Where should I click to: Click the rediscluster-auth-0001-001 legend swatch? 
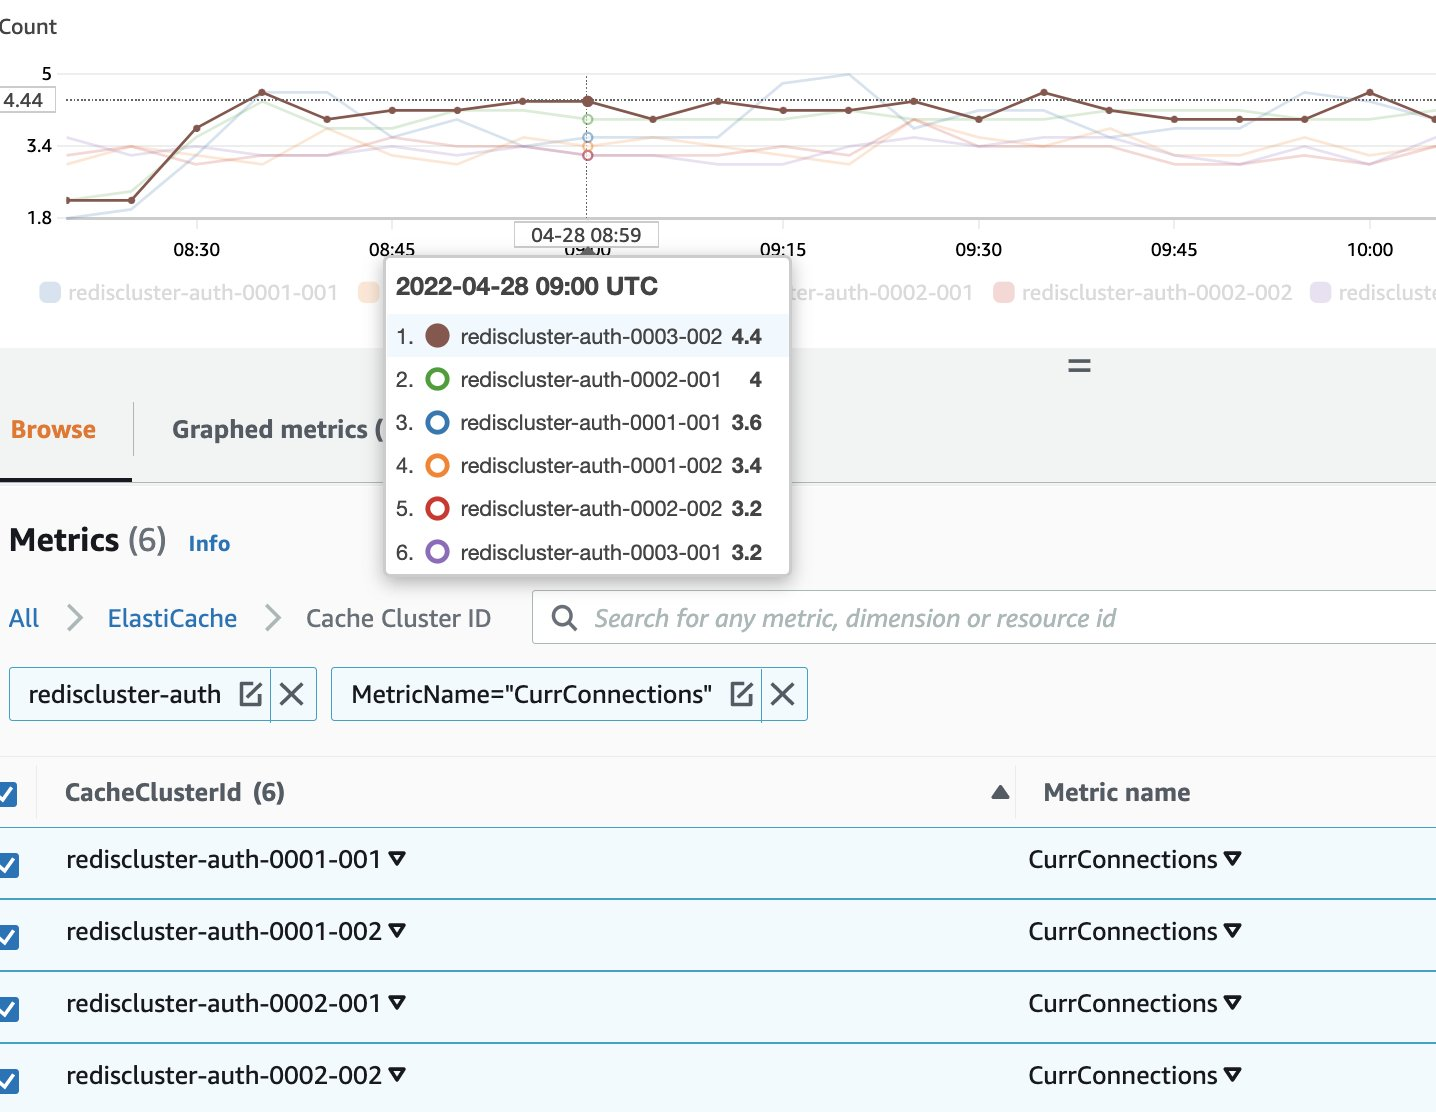(50, 292)
